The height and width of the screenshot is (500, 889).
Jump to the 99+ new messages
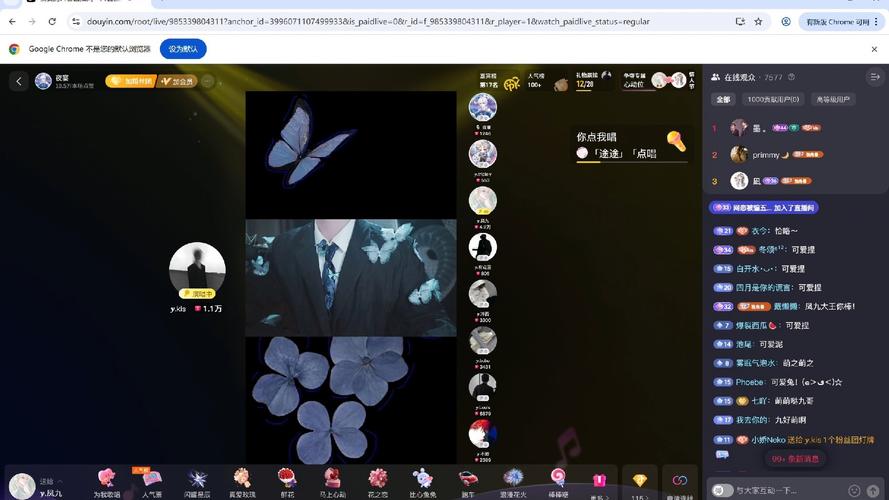[796, 459]
